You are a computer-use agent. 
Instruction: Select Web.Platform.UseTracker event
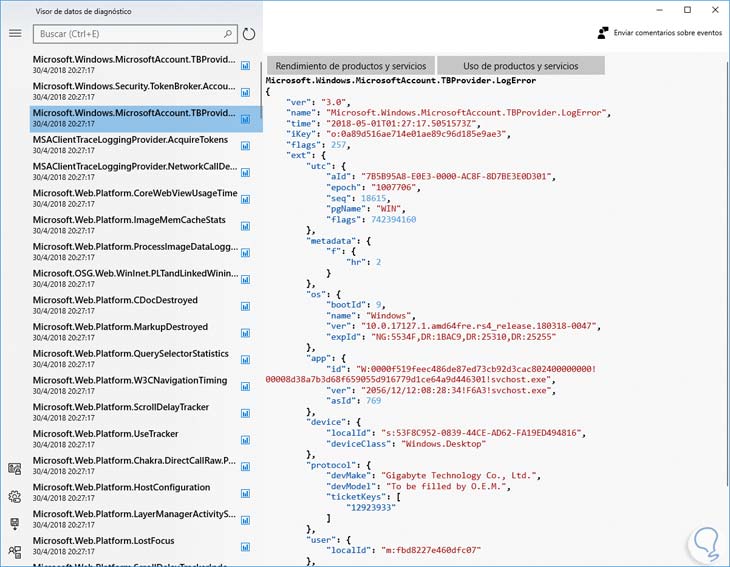(146, 439)
